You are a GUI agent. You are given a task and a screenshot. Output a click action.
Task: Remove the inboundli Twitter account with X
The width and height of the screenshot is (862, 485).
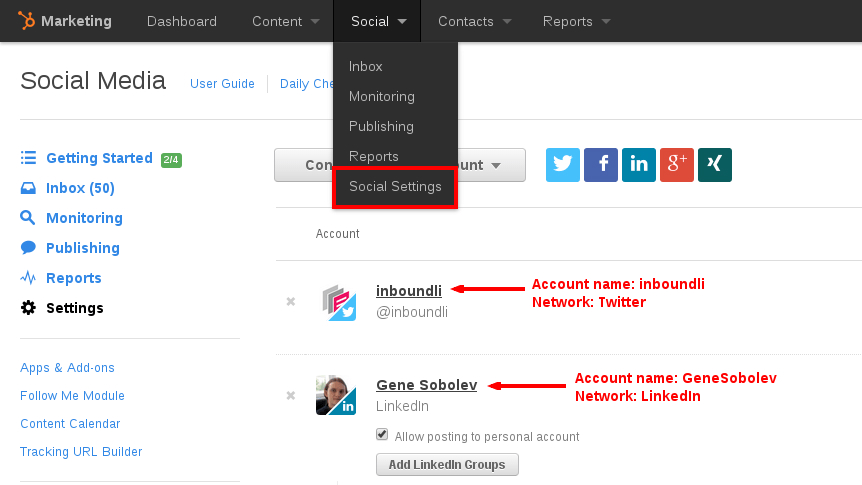click(291, 301)
